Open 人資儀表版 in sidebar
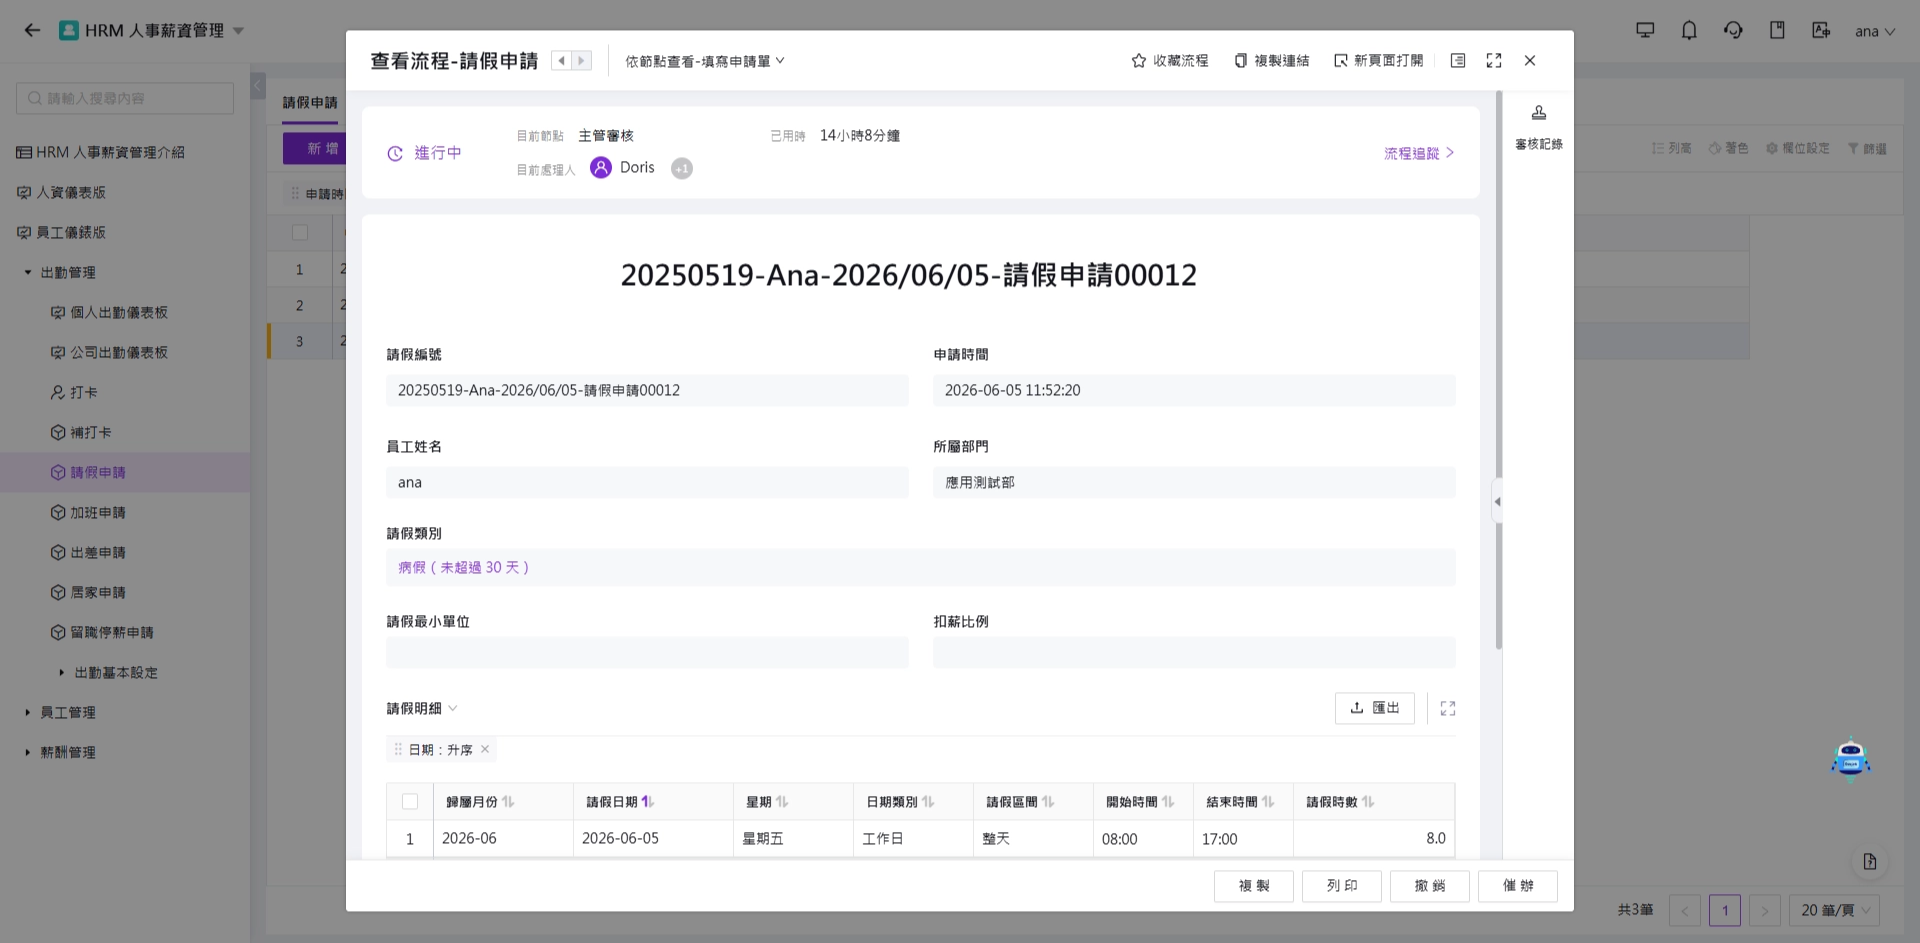This screenshot has height=943, width=1920. [x=61, y=192]
